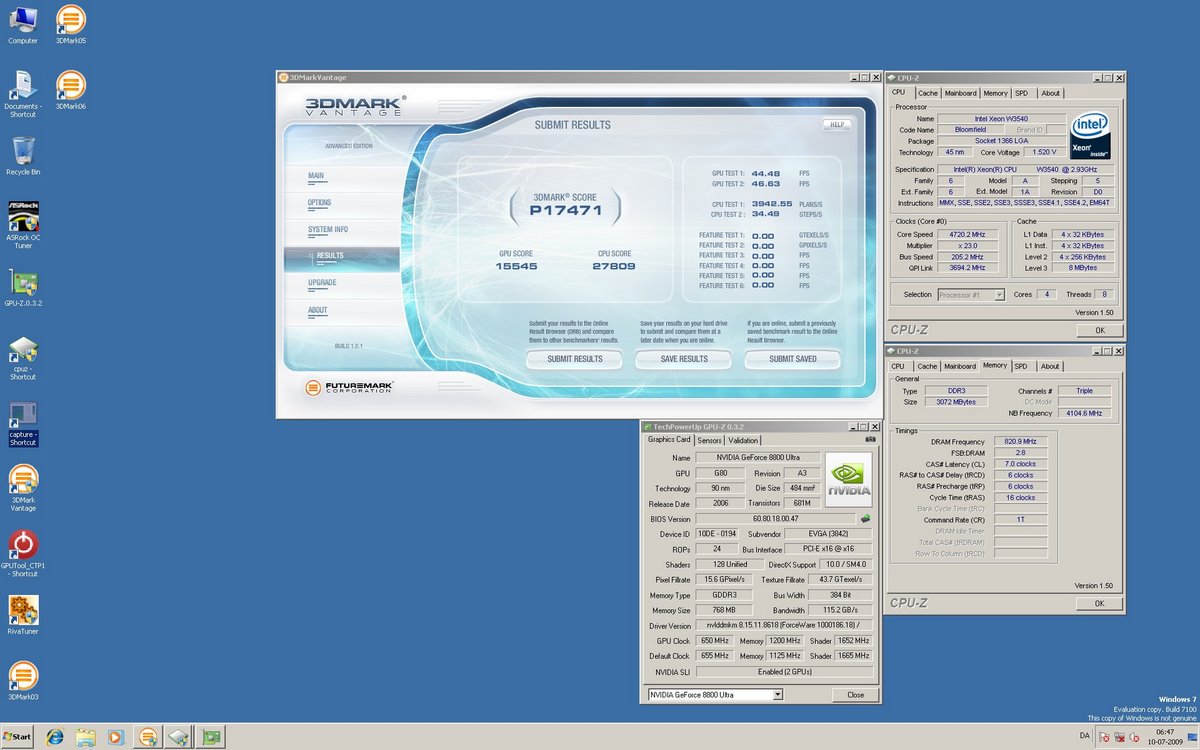Open the ABOUT section in 3DMark Vantage
Image resolution: width=1200 pixels, height=750 pixels.
(318, 311)
